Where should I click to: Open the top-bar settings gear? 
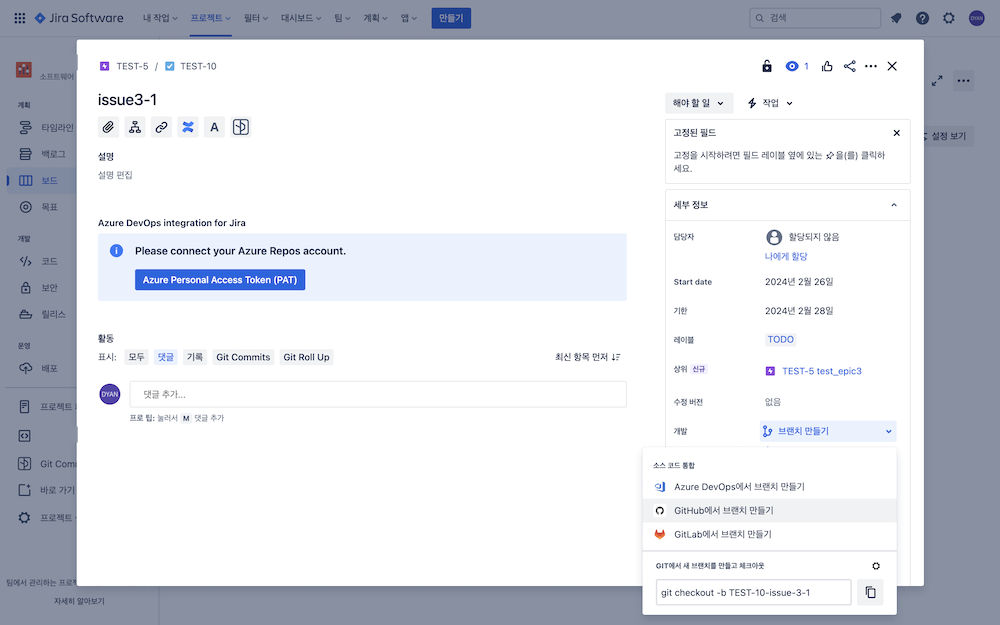click(x=949, y=18)
